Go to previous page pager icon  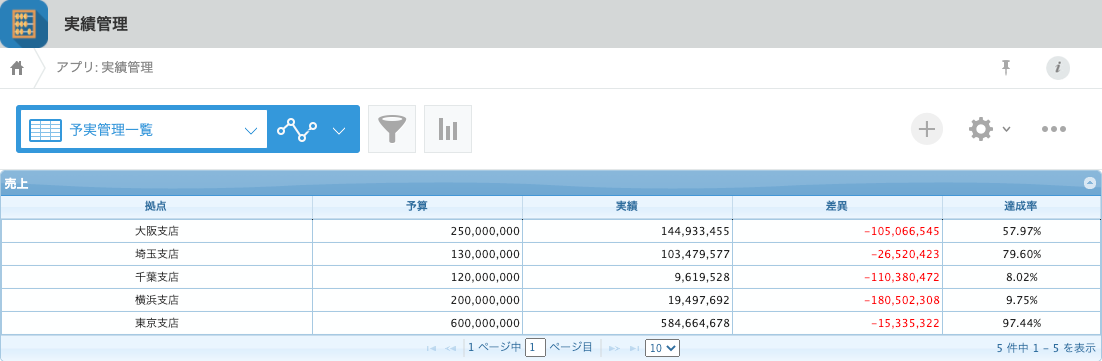click(450, 348)
